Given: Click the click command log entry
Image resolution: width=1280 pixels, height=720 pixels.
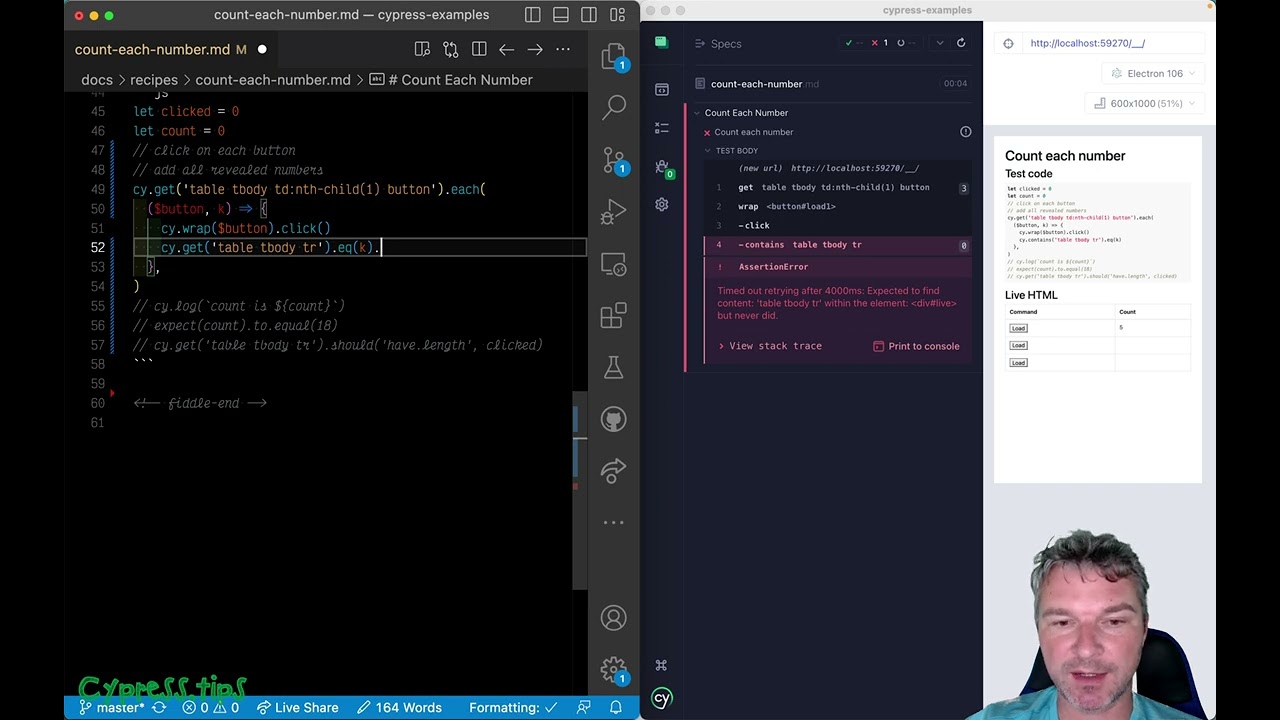Looking at the screenshot, I should 838,225.
